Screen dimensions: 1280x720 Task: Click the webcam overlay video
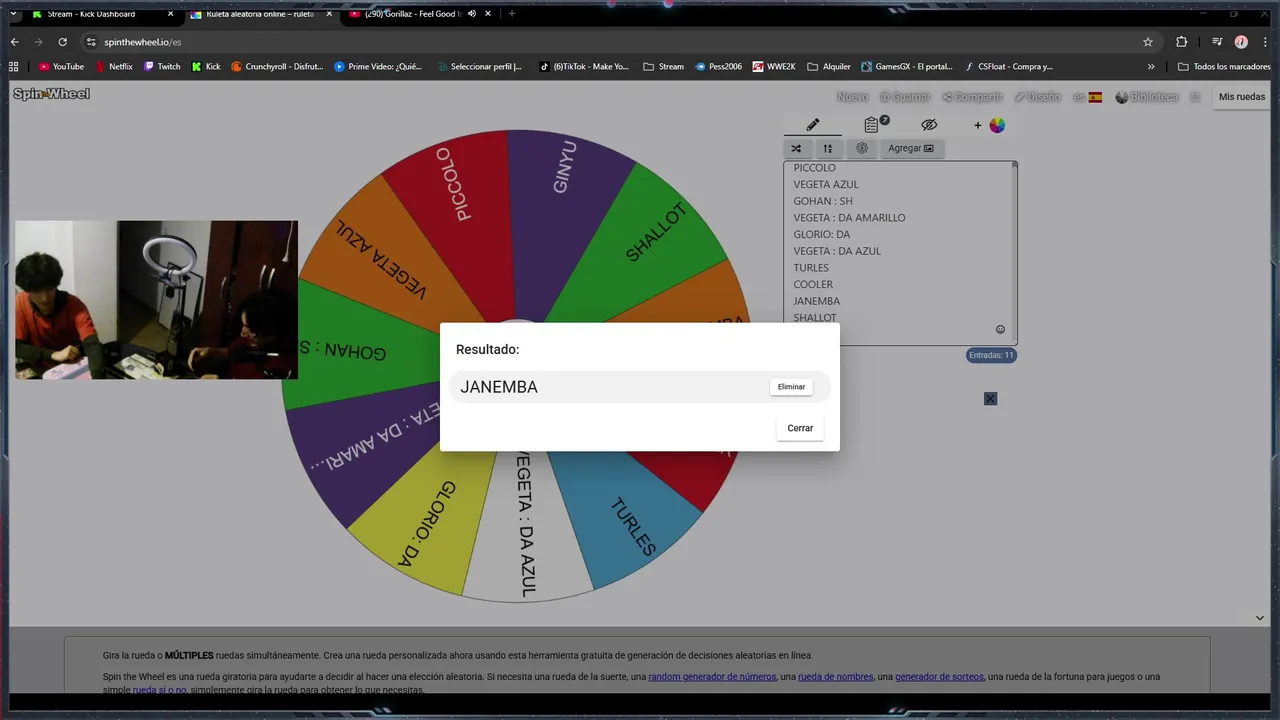point(156,300)
